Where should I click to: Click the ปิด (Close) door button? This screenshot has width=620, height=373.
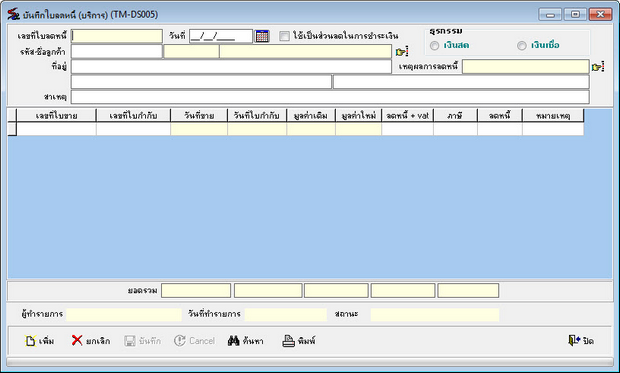(x=581, y=341)
